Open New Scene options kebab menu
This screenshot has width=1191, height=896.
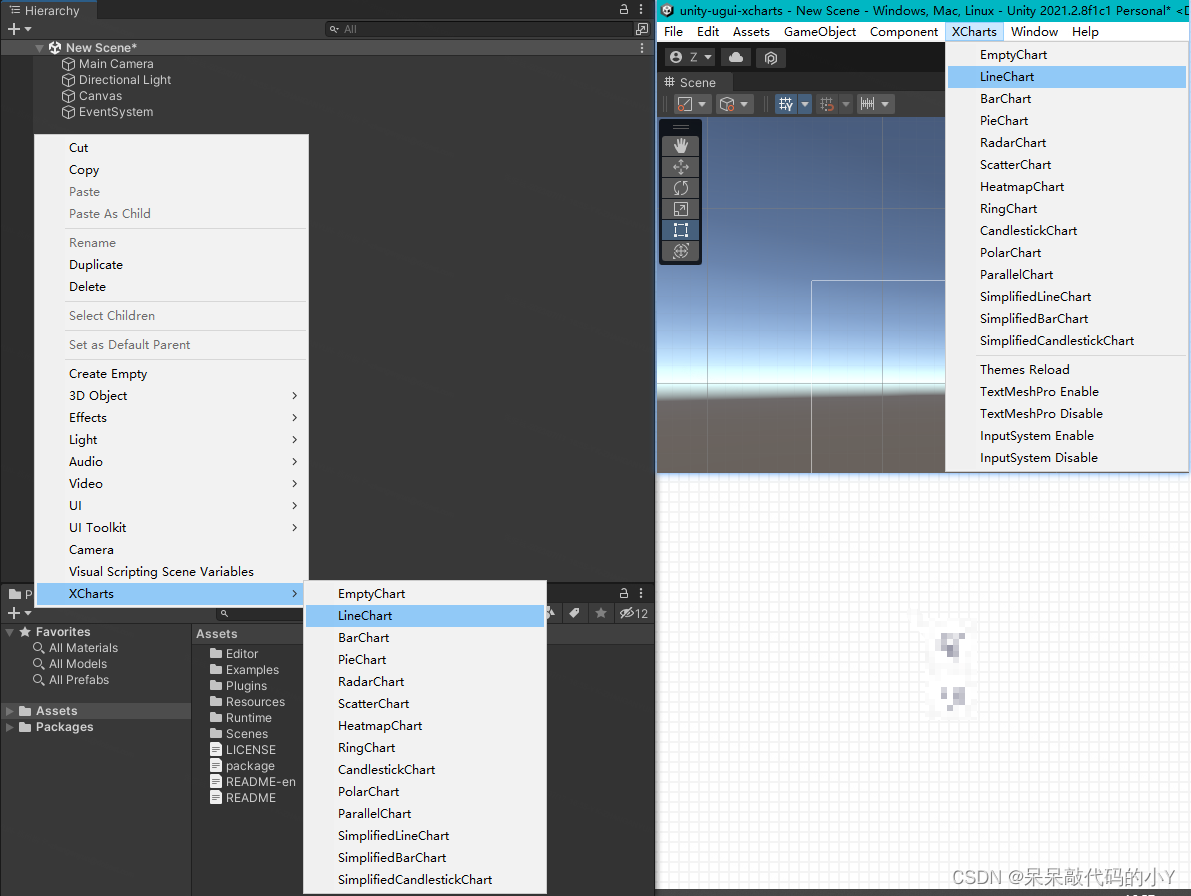(642, 48)
